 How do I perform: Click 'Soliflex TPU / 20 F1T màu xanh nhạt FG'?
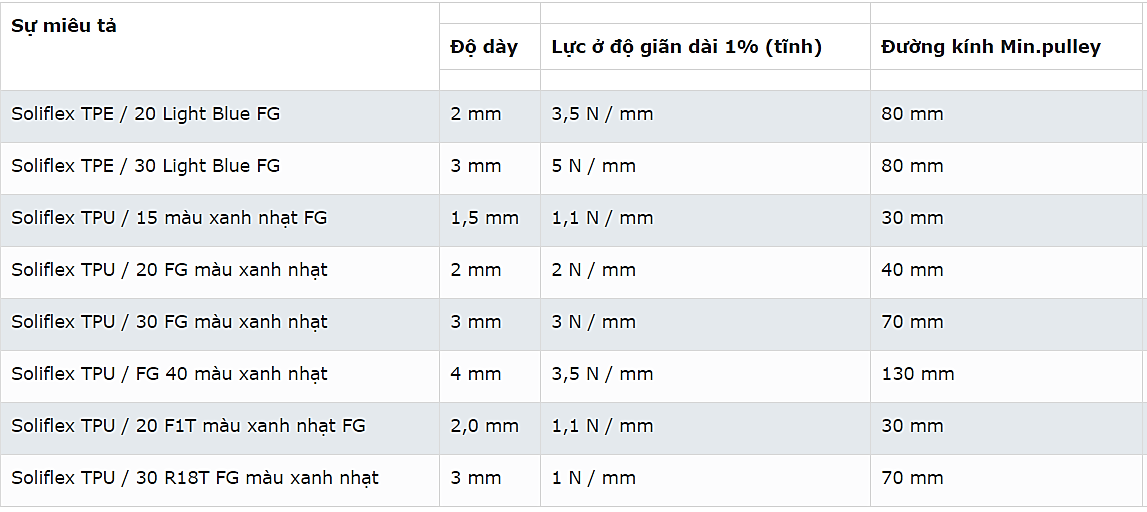188,426
